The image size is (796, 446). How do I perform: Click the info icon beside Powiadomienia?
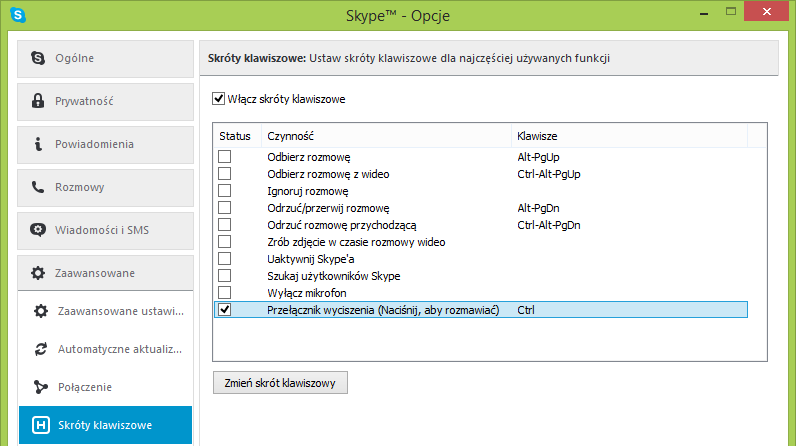(x=38, y=144)
